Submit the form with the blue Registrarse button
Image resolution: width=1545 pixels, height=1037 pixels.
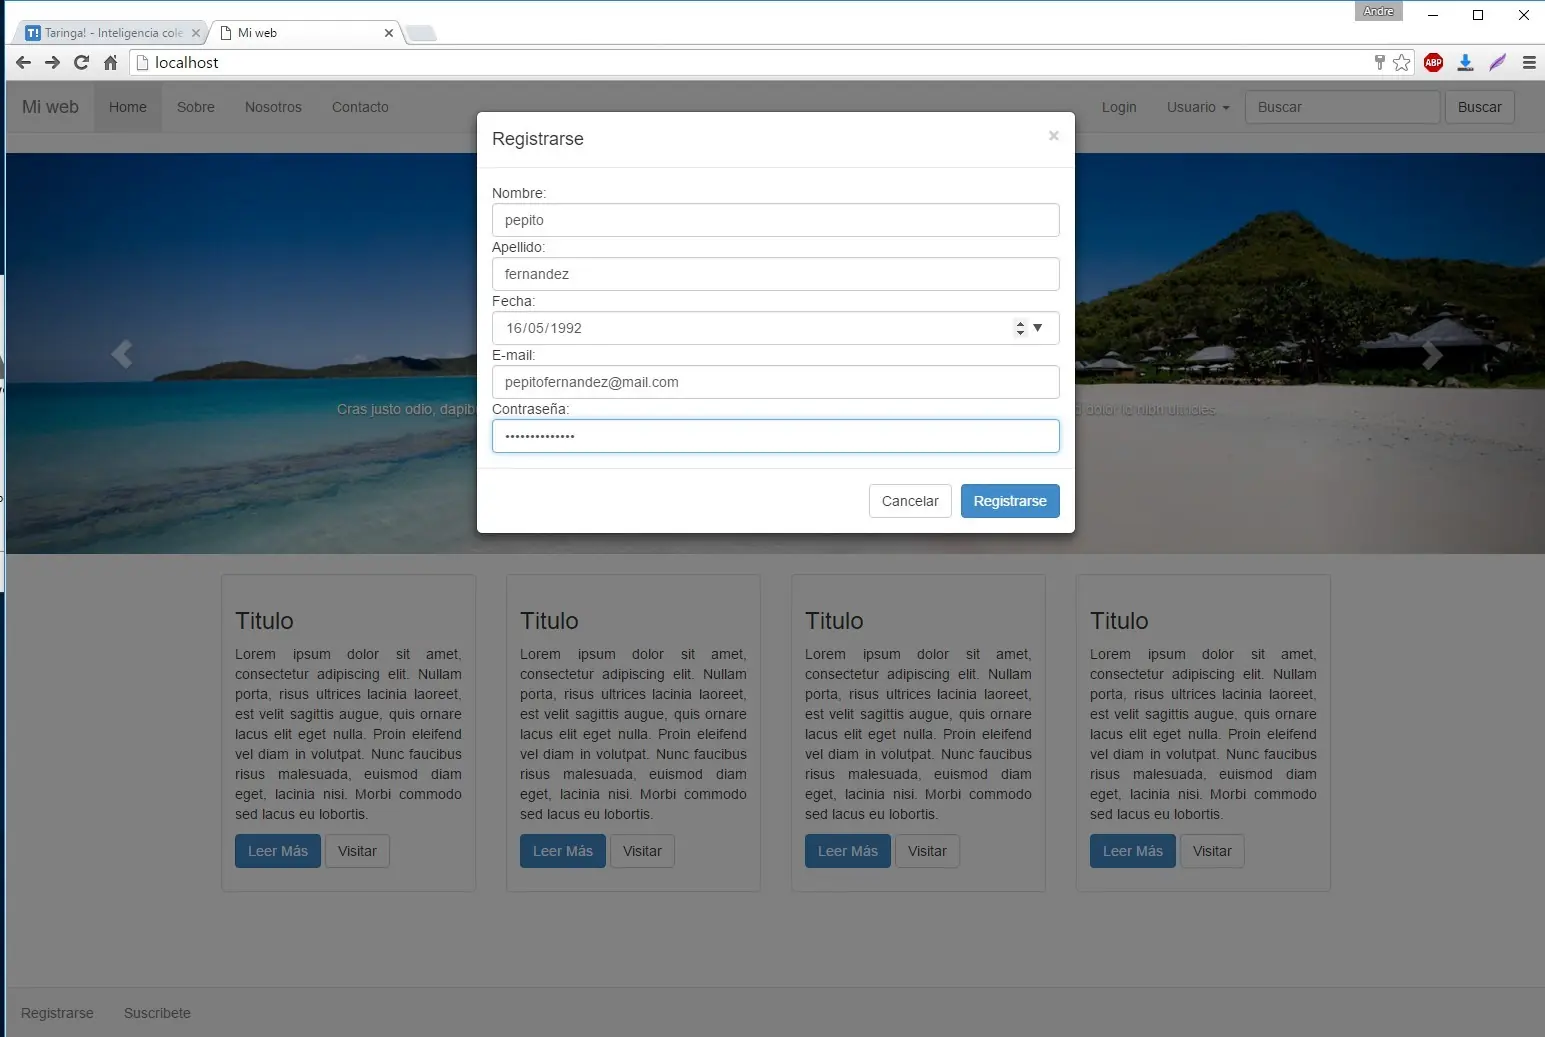click(x=1010, y=501)
